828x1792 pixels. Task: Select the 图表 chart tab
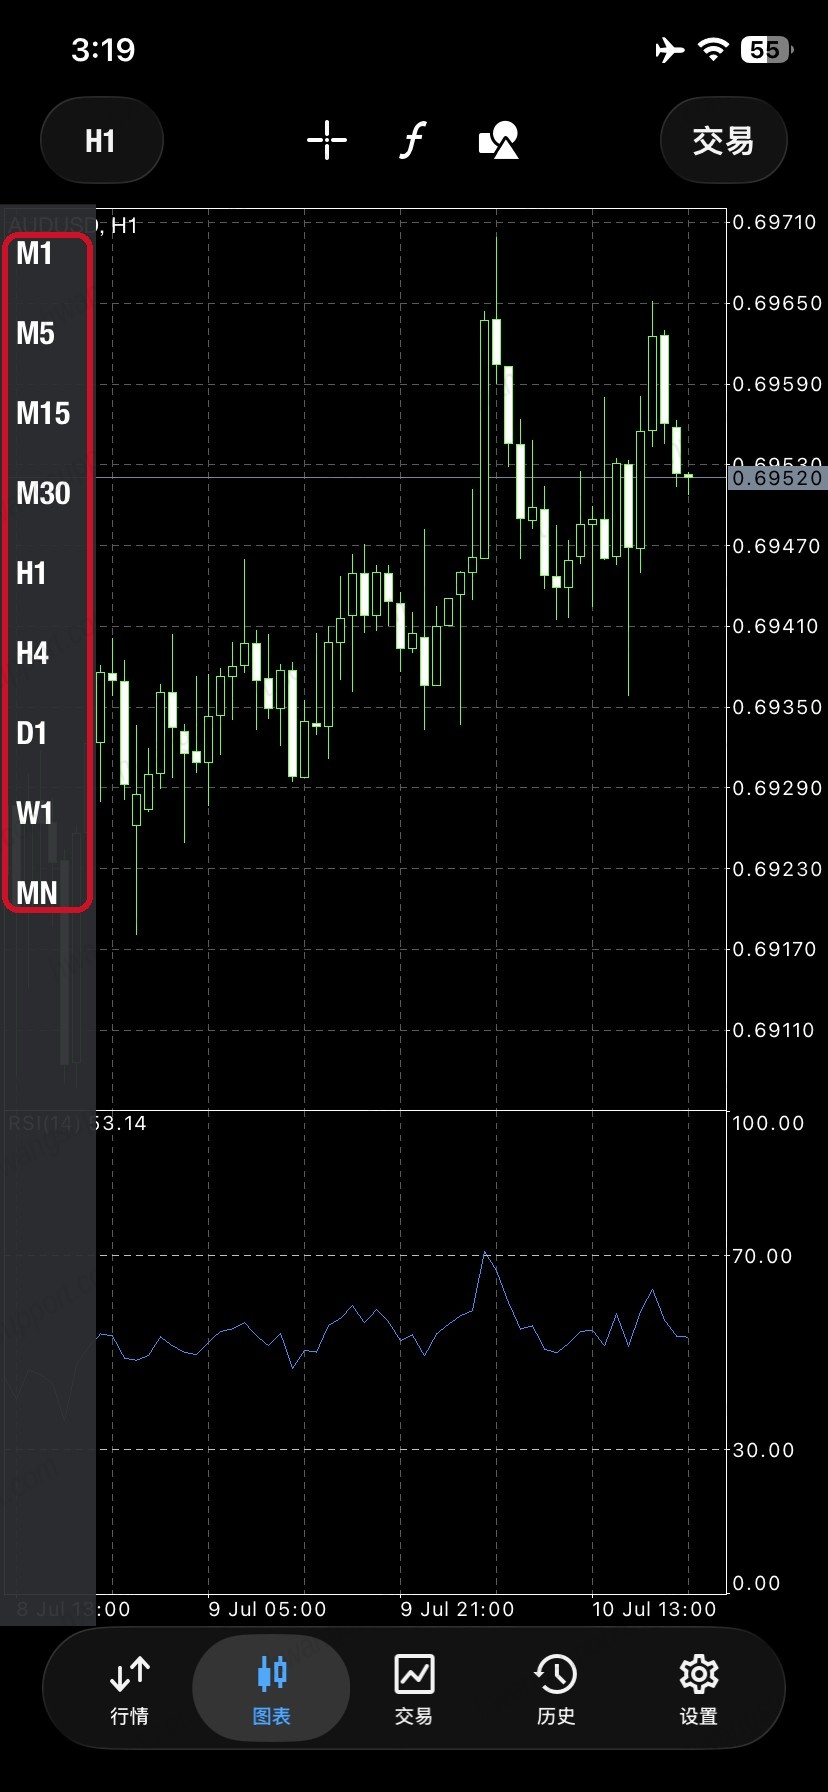pos(271,1690)
